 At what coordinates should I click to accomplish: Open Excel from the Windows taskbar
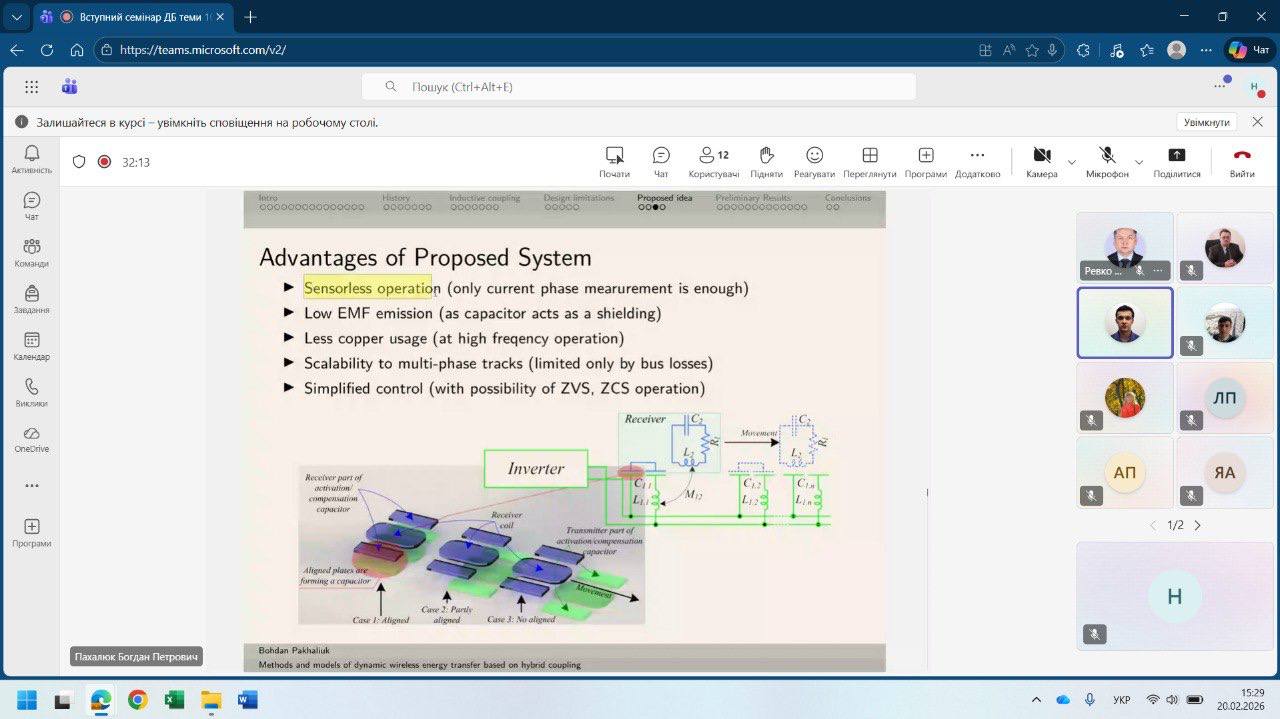(x=174, y=699)
